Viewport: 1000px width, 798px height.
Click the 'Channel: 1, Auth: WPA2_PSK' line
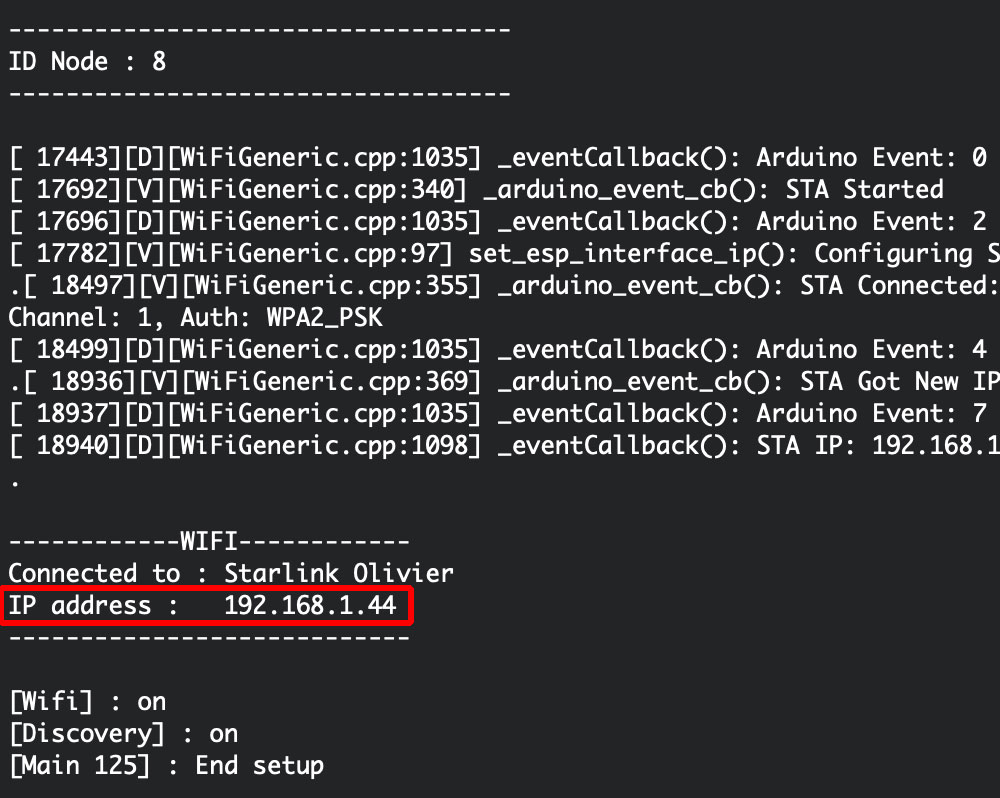(x=196, y=318)
